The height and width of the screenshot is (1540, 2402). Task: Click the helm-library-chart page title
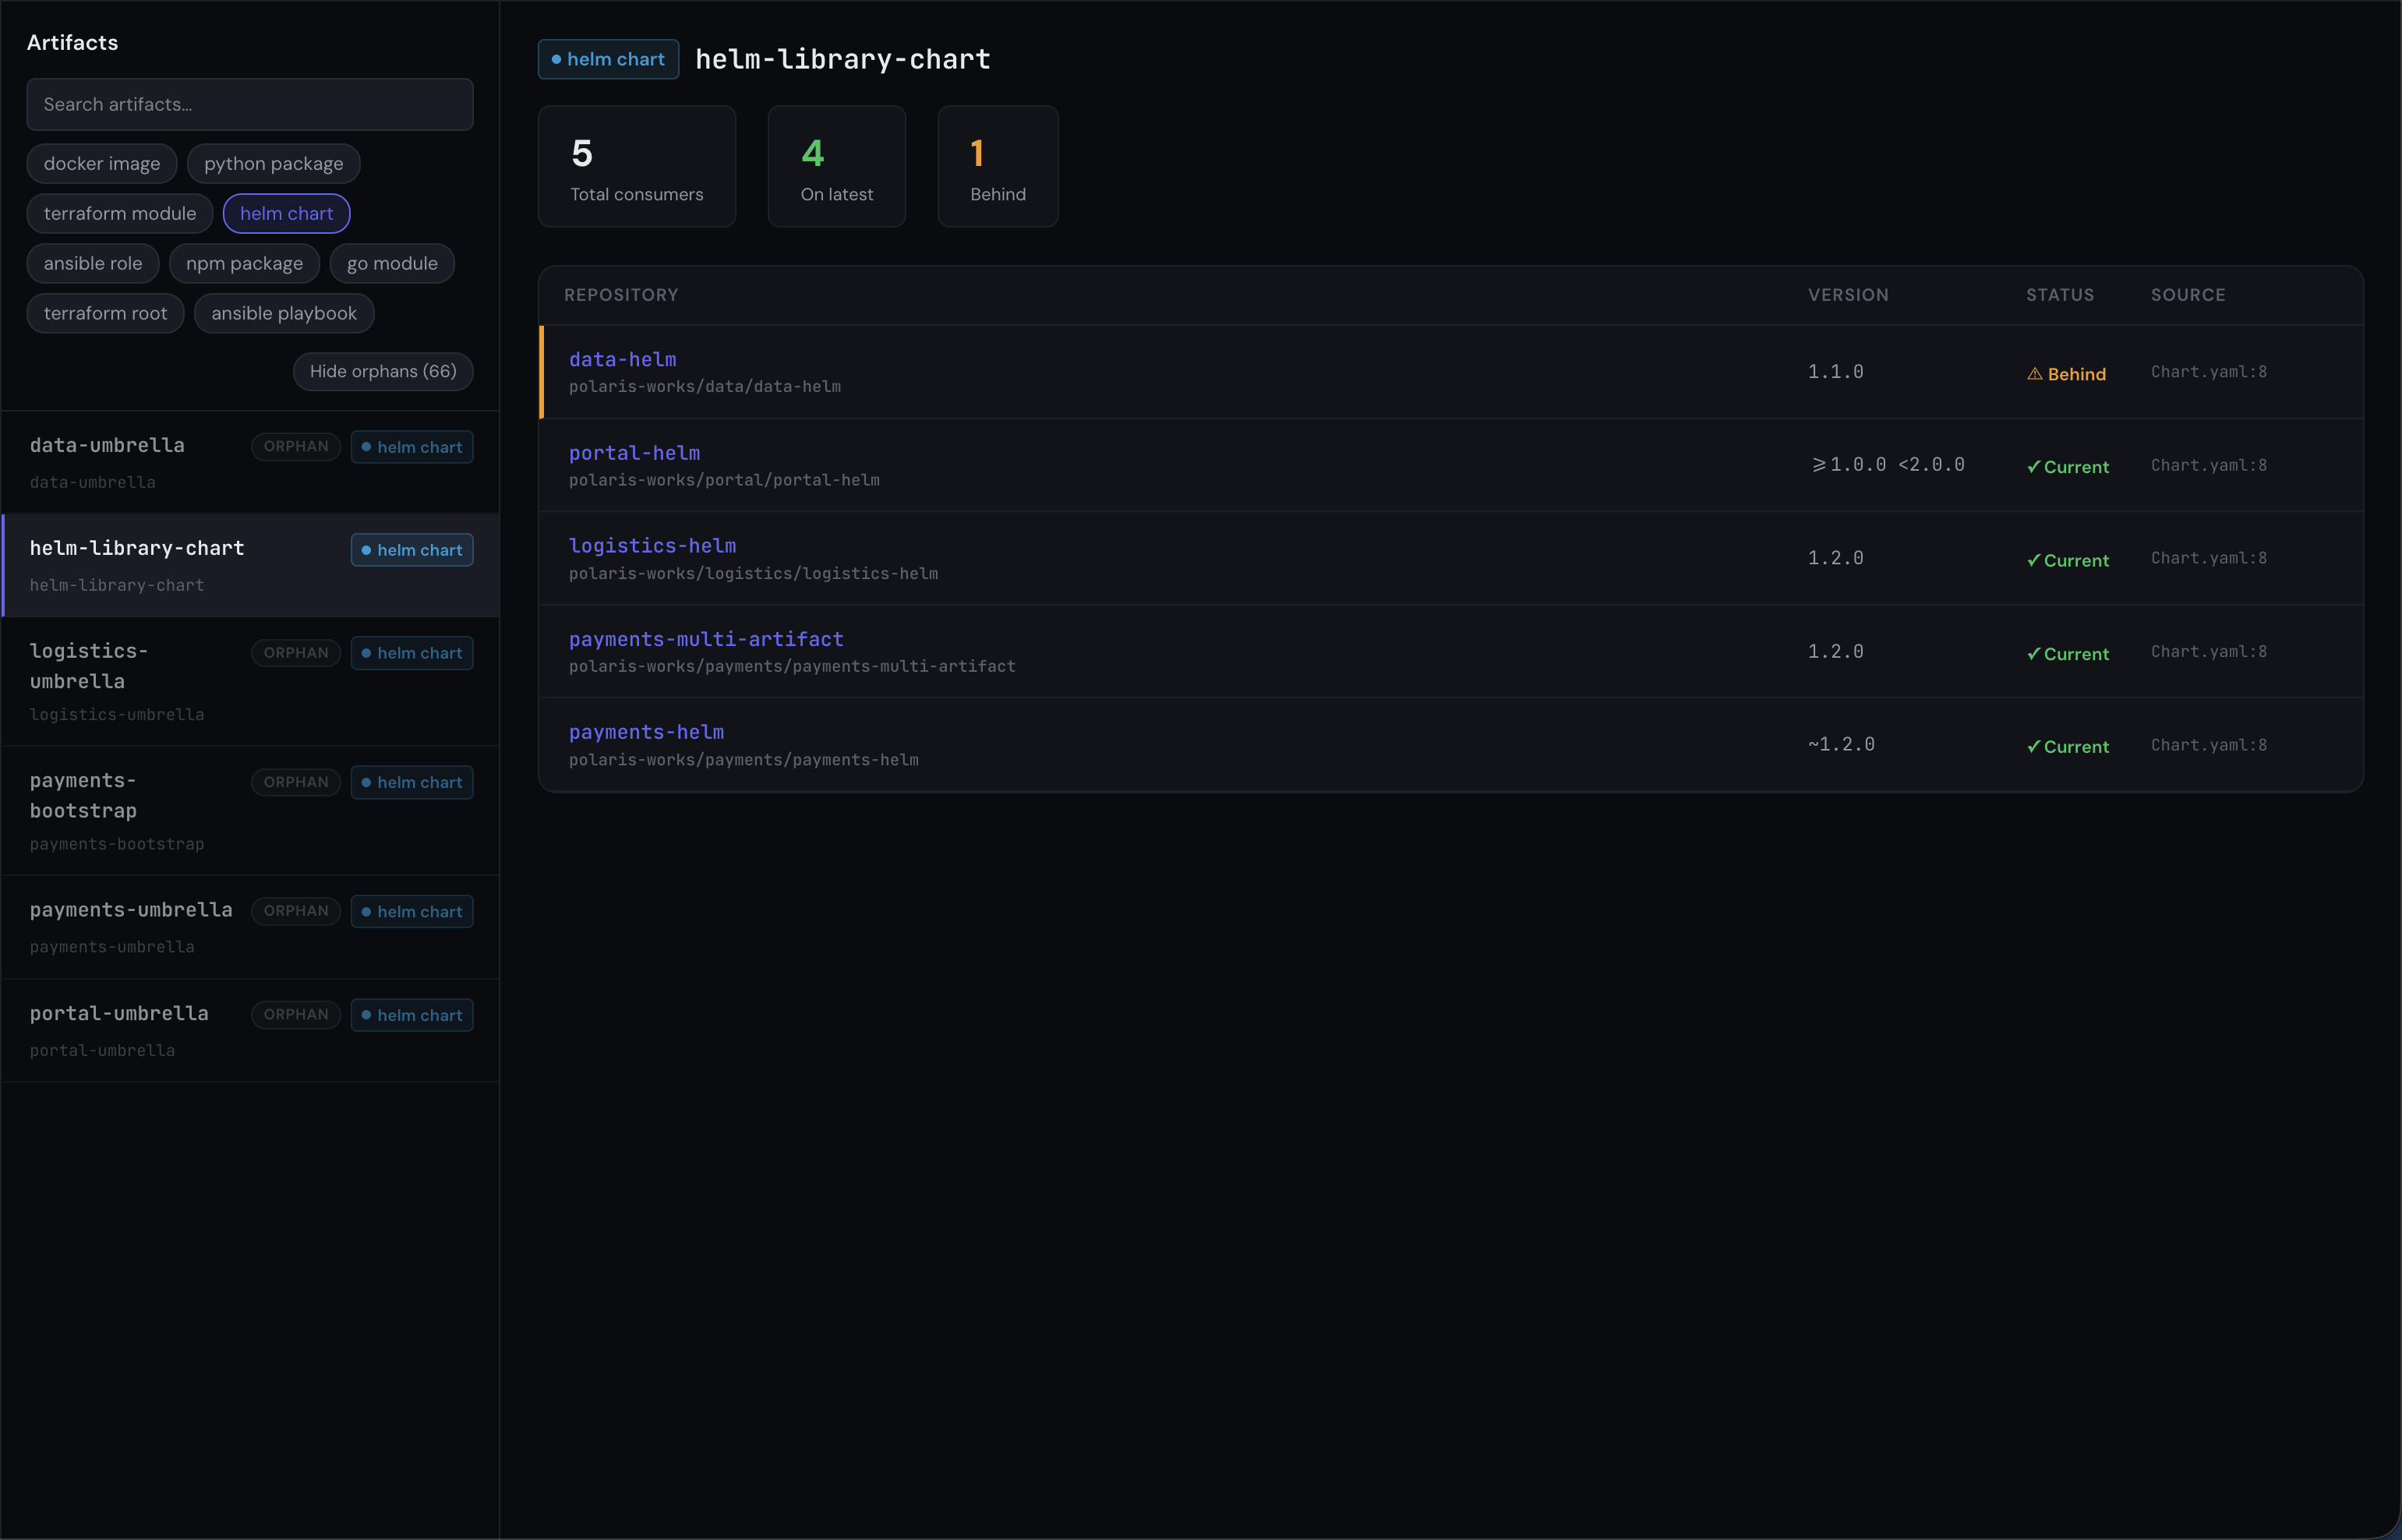click(843, 59)
